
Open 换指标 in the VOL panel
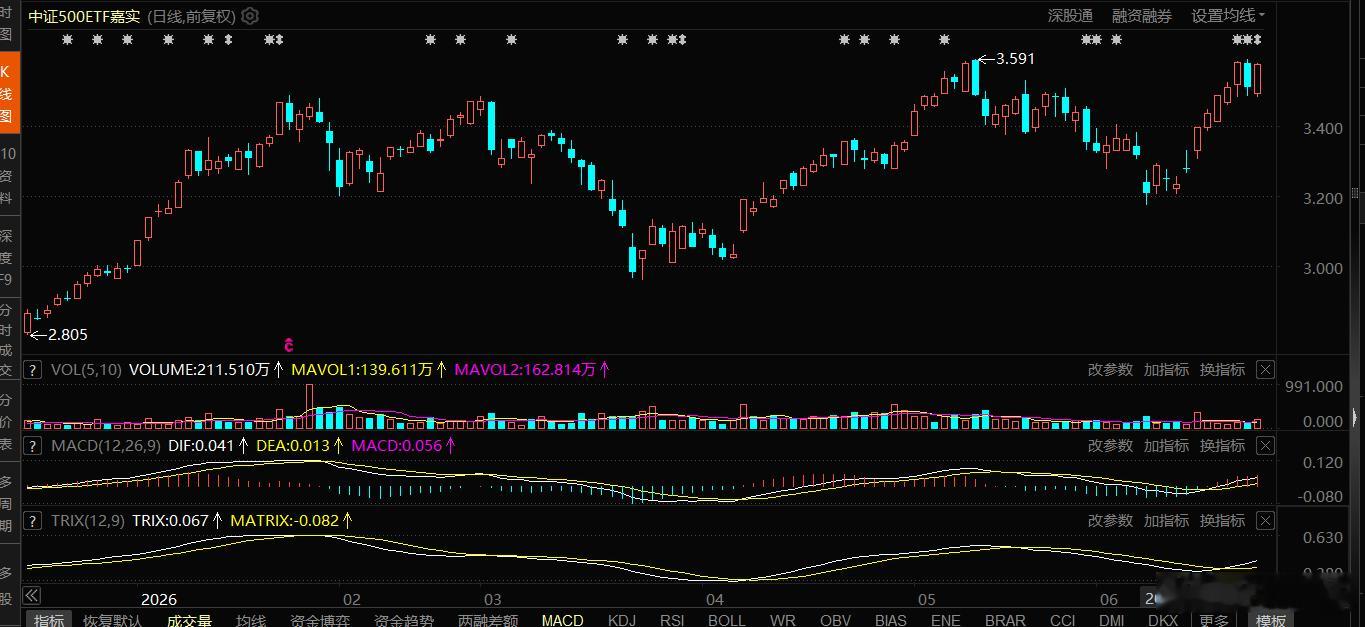coord(1222,370)
